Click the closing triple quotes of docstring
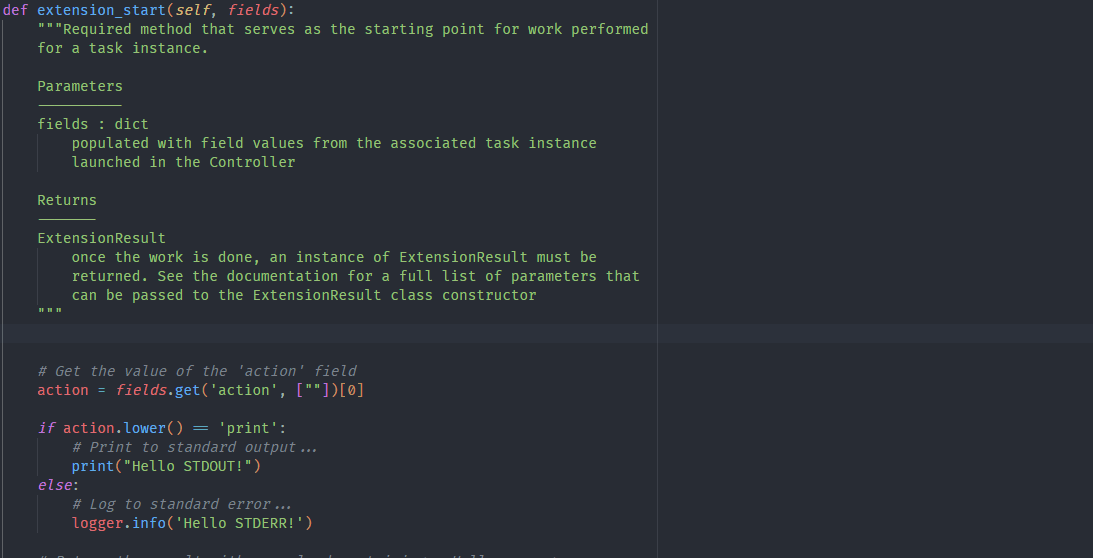This screenshot has height=558, width=1093. (50, 313)
